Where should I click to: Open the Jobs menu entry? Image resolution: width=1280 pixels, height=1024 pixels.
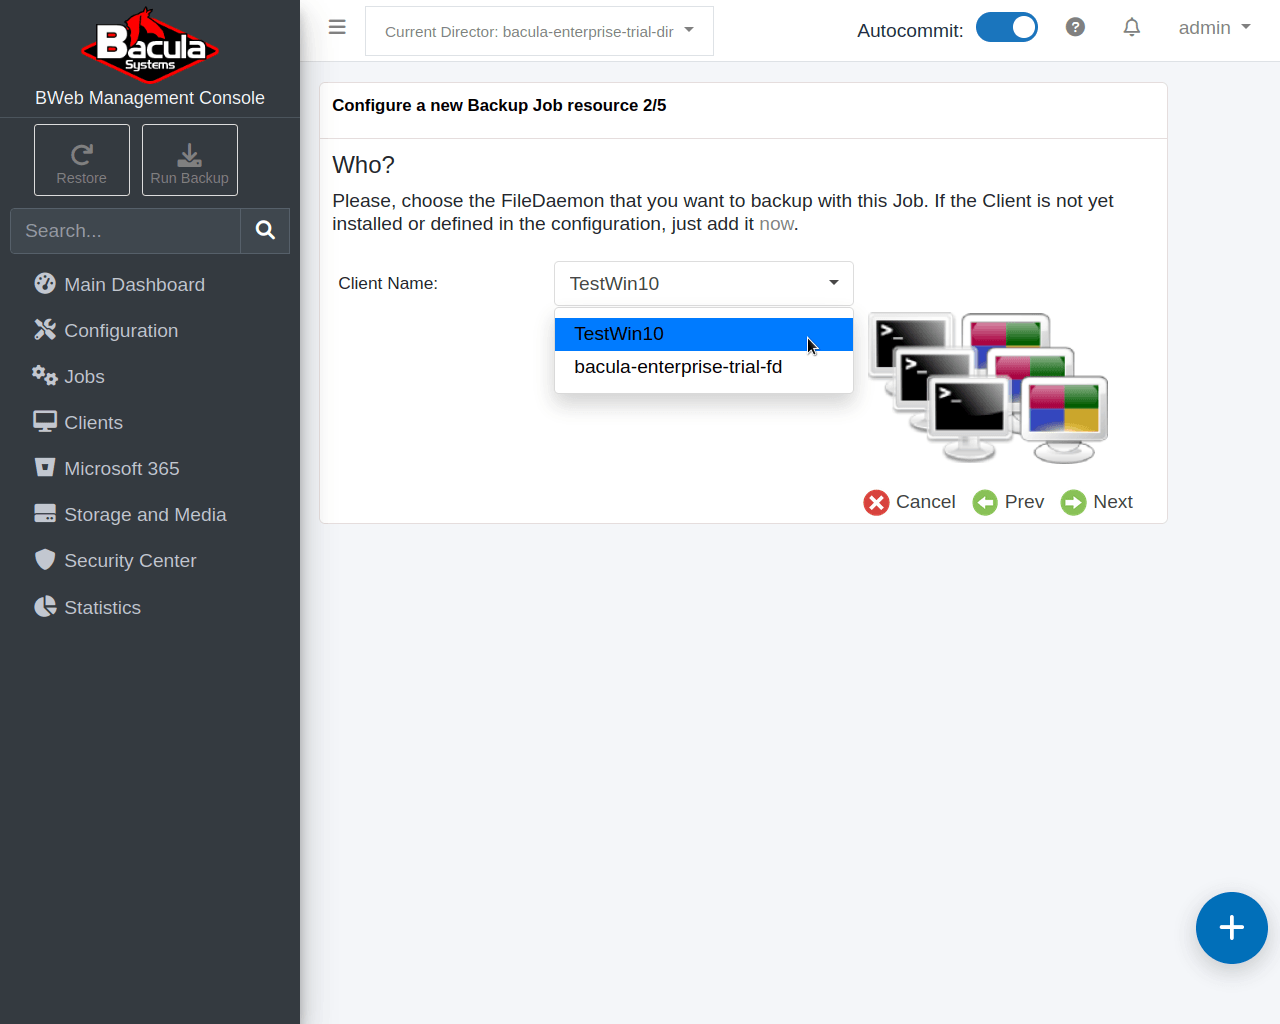click(x=84, y=377)
